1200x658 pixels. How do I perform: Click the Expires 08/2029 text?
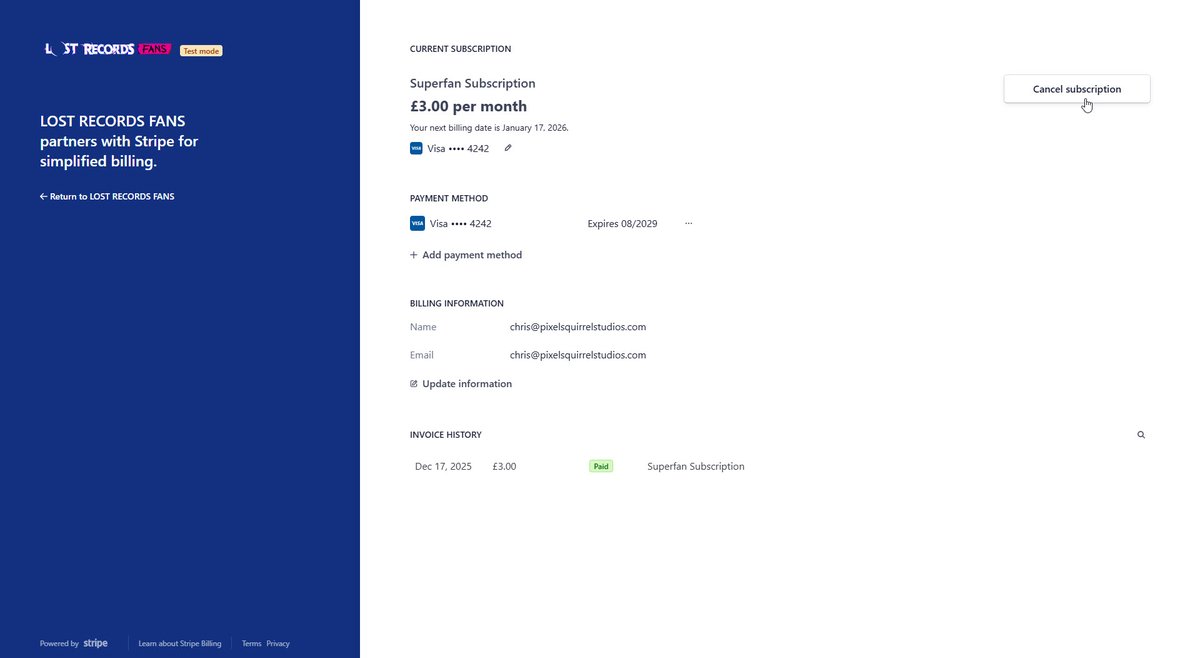[622, 224]
